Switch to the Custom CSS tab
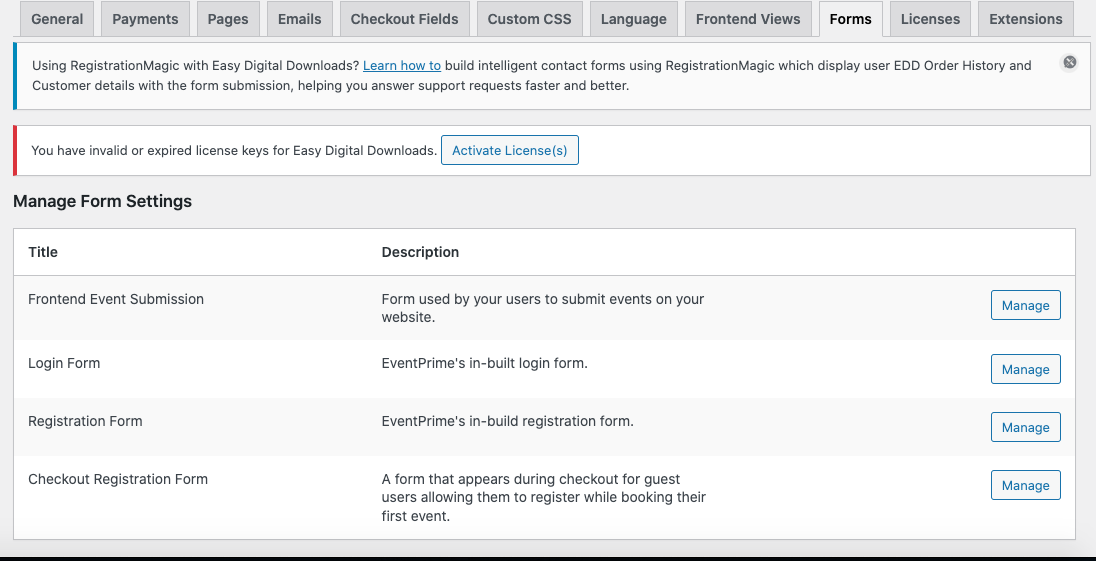1096x561 pixels. (x=529, y=19)
